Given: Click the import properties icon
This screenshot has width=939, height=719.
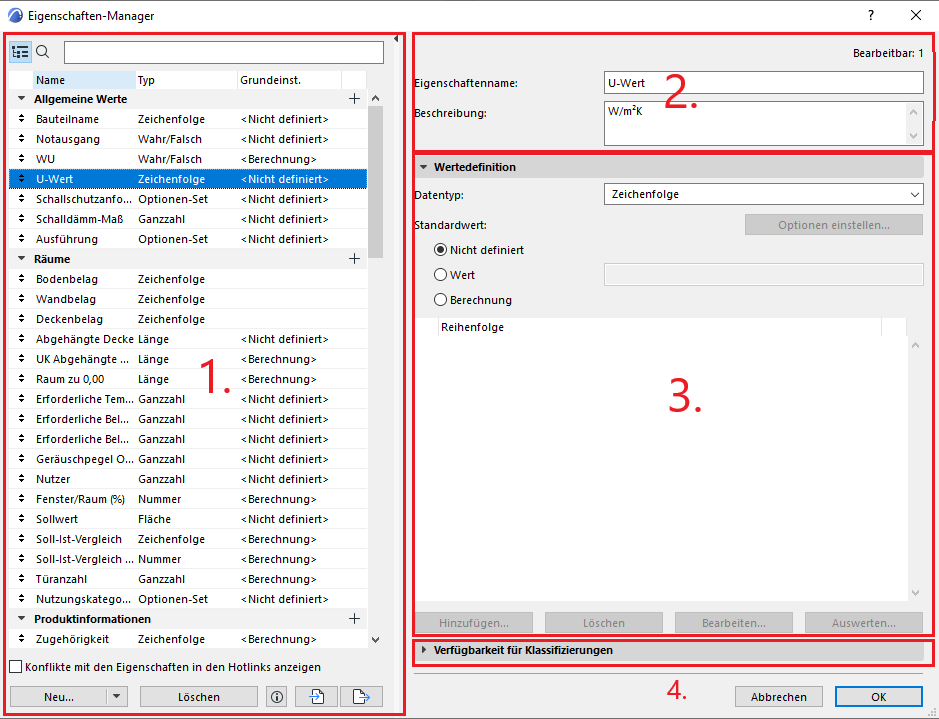Looking at the screenshot, I should (x=316, y=697).
